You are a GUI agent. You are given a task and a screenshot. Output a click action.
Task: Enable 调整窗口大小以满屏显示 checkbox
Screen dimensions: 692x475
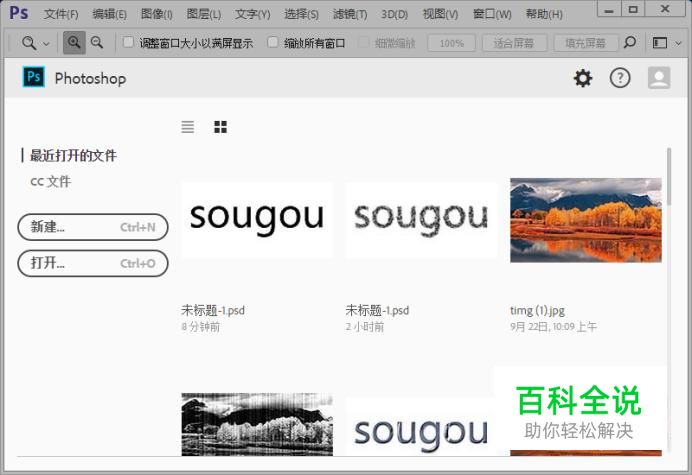pos(128,42)
